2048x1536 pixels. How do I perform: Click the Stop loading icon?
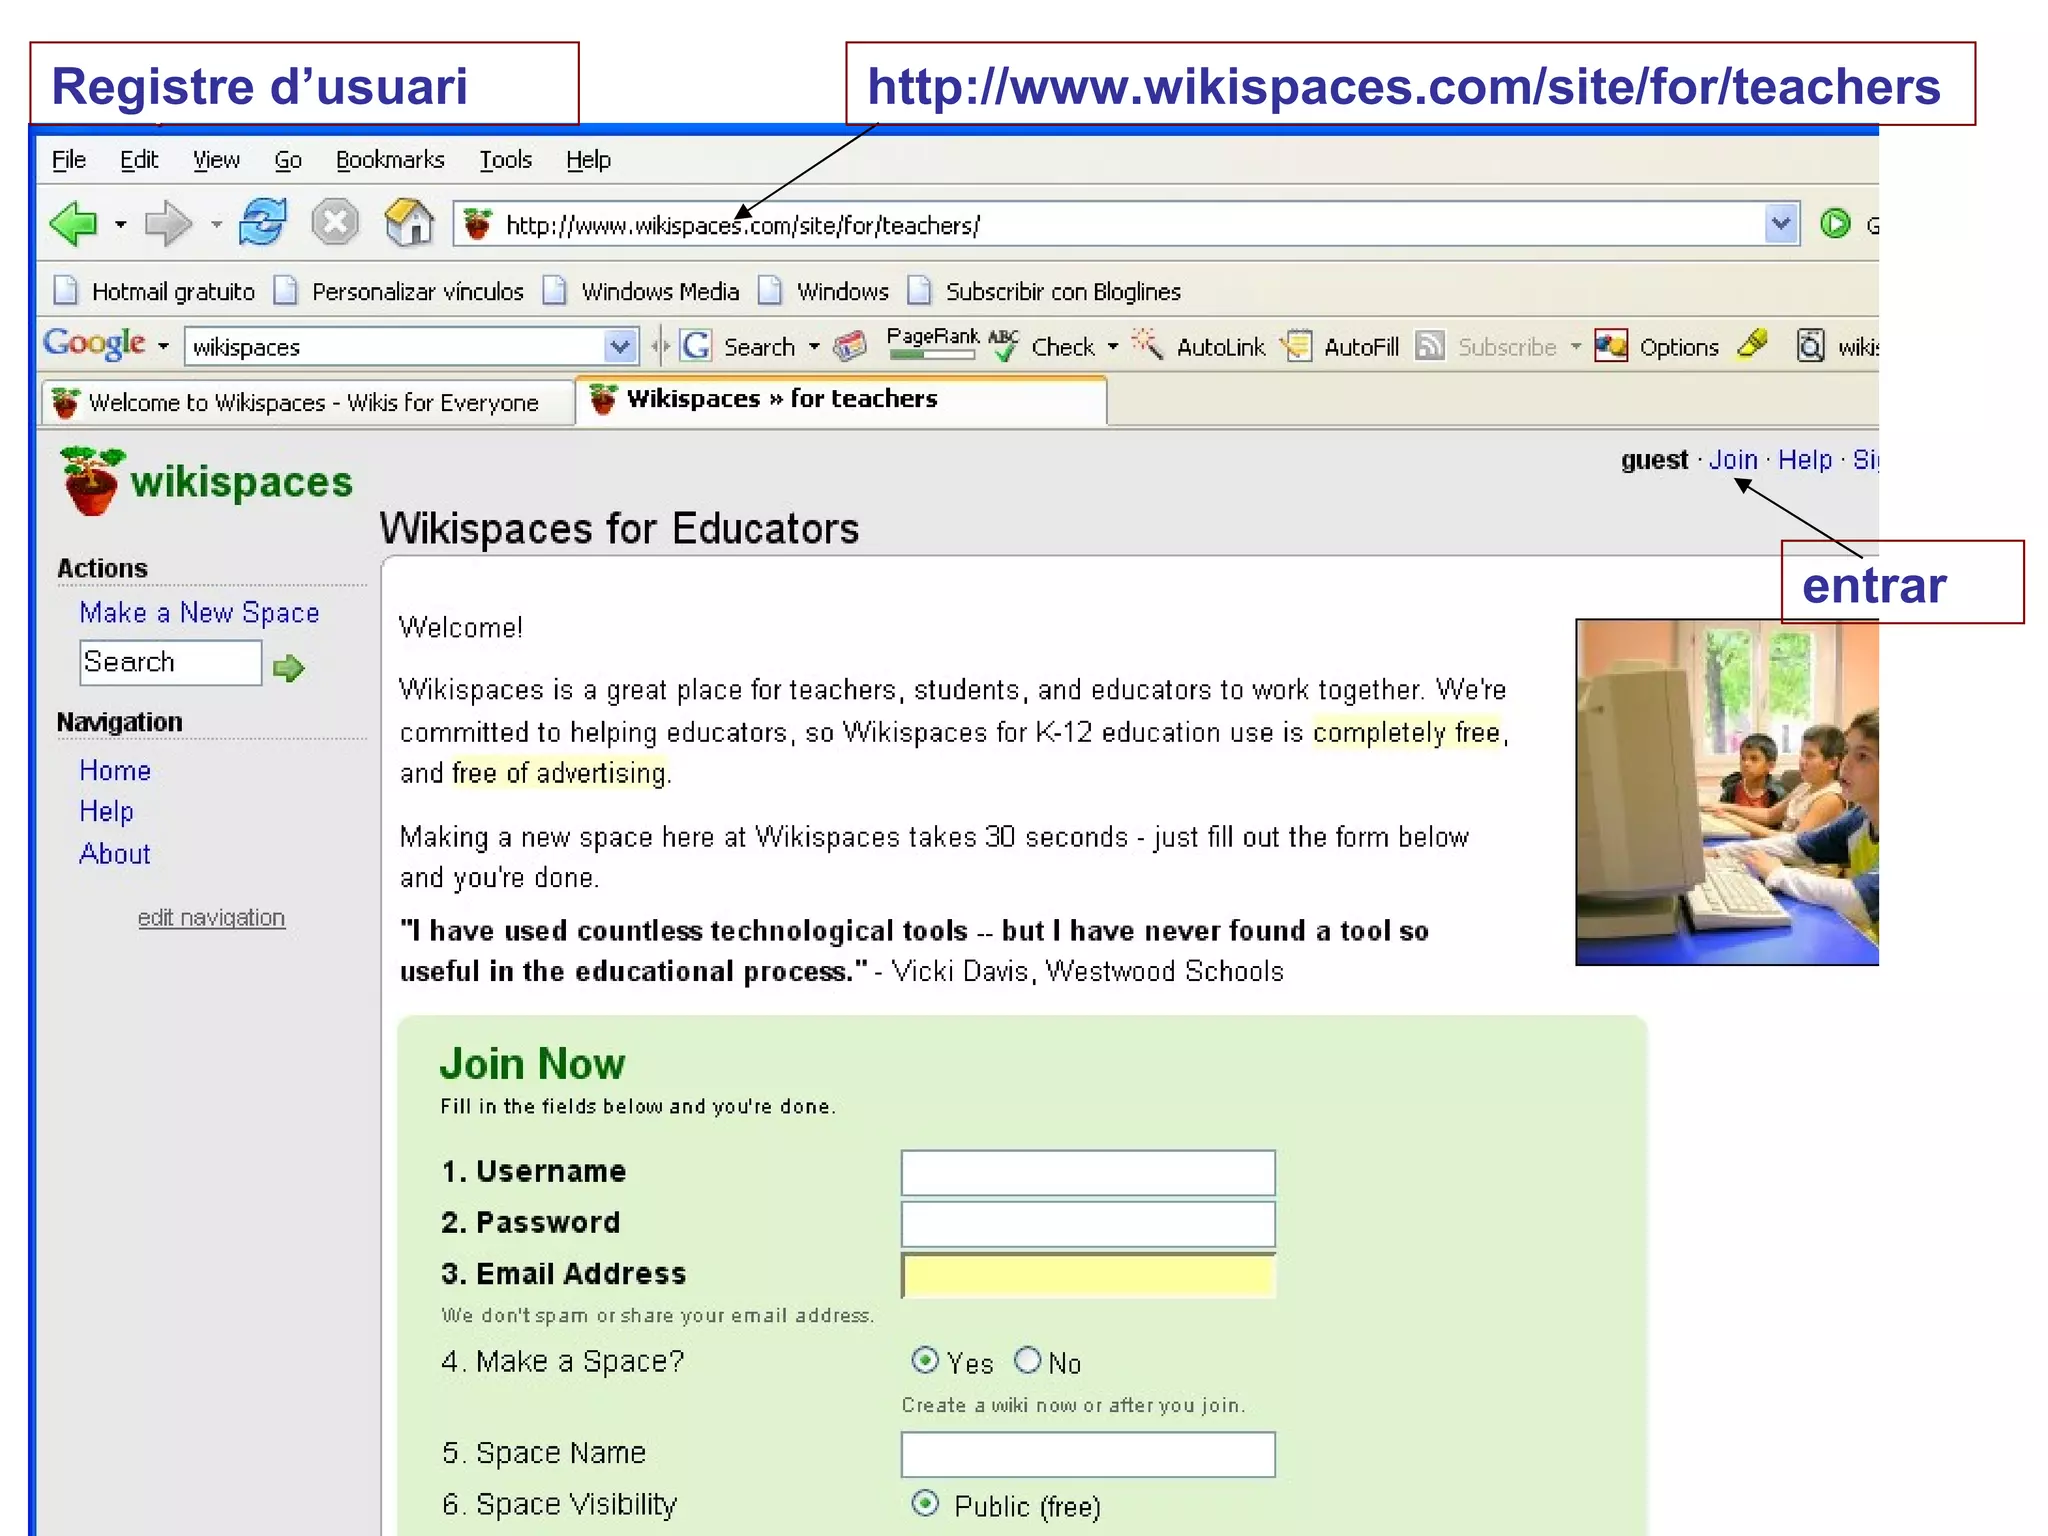335,222
